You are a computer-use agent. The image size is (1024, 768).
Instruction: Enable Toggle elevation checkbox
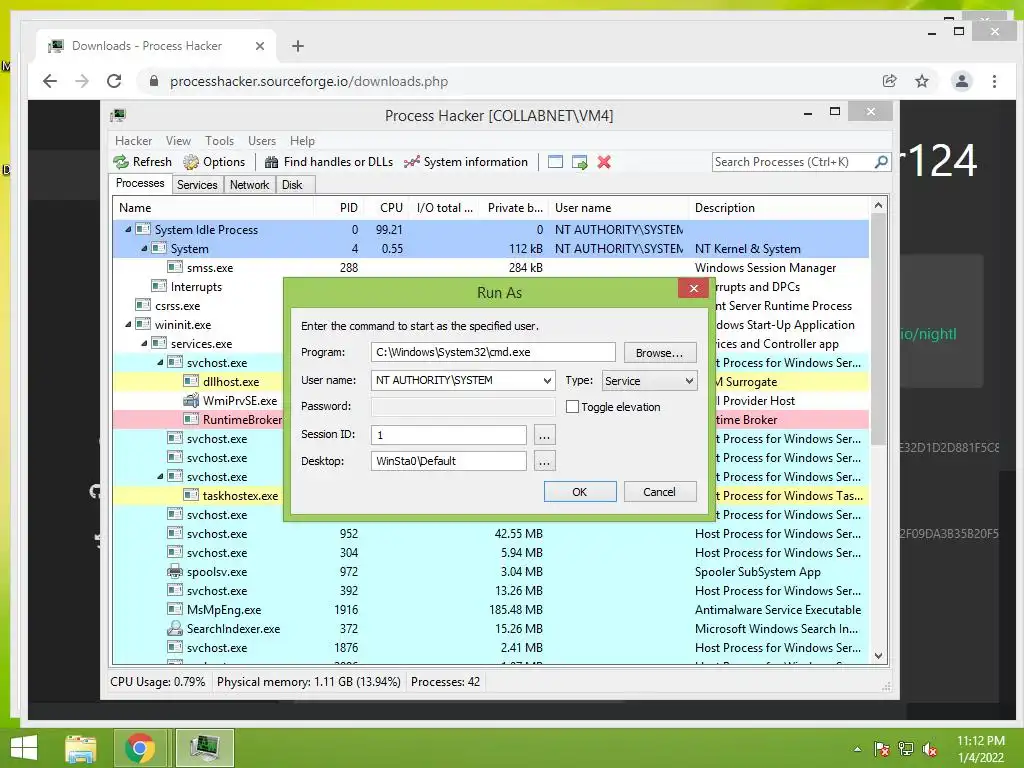click(x=572, y=407)
